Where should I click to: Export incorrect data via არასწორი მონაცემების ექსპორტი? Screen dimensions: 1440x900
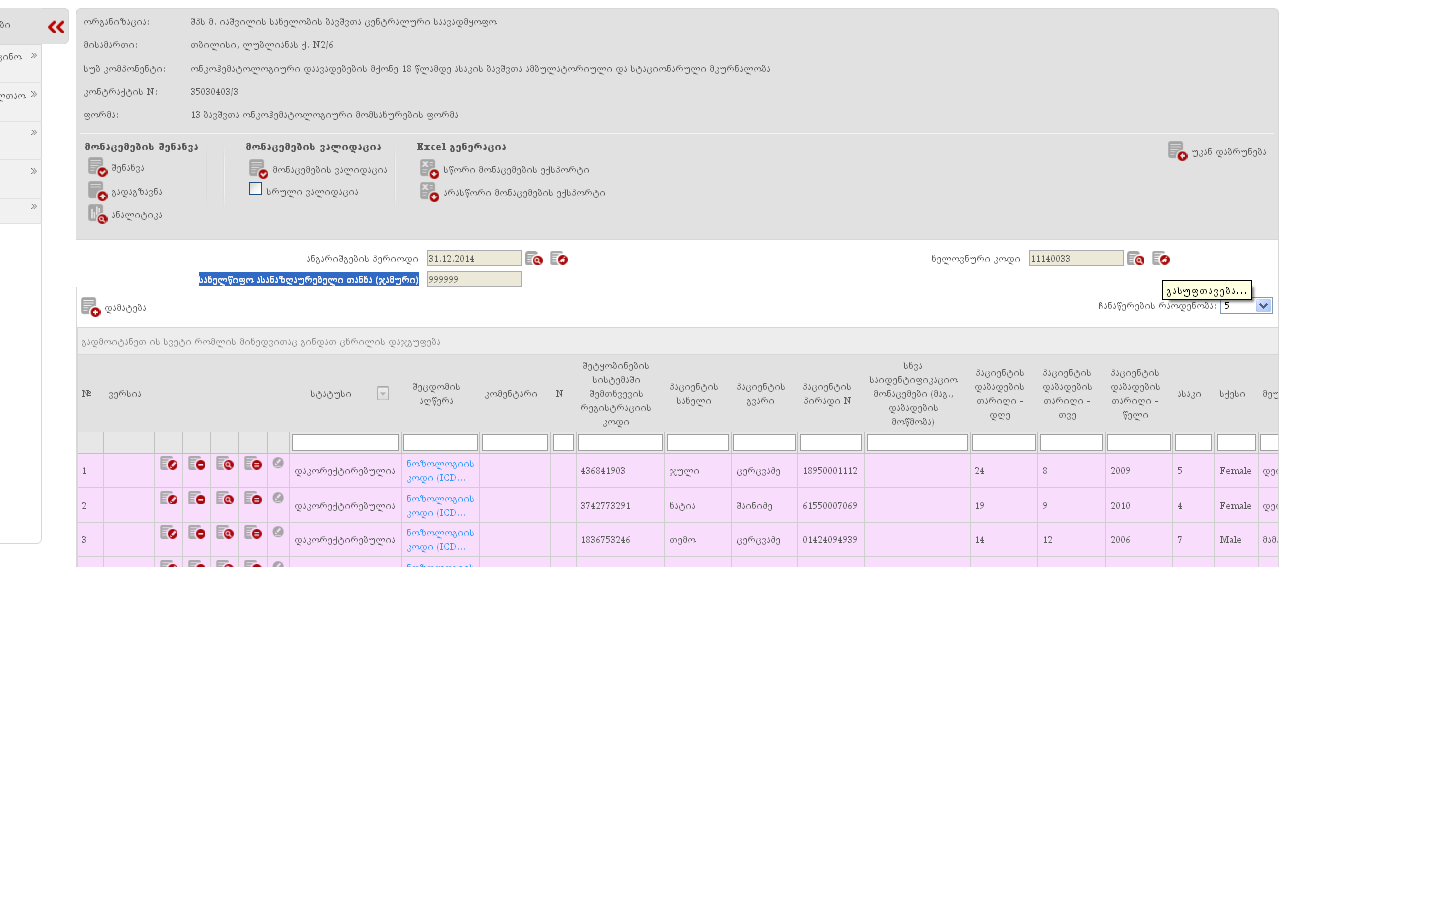429,192
